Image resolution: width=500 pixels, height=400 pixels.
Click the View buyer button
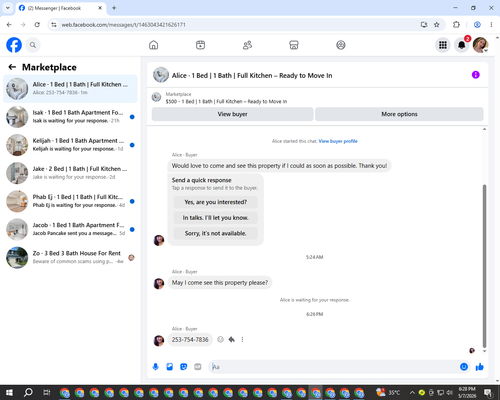232,114
